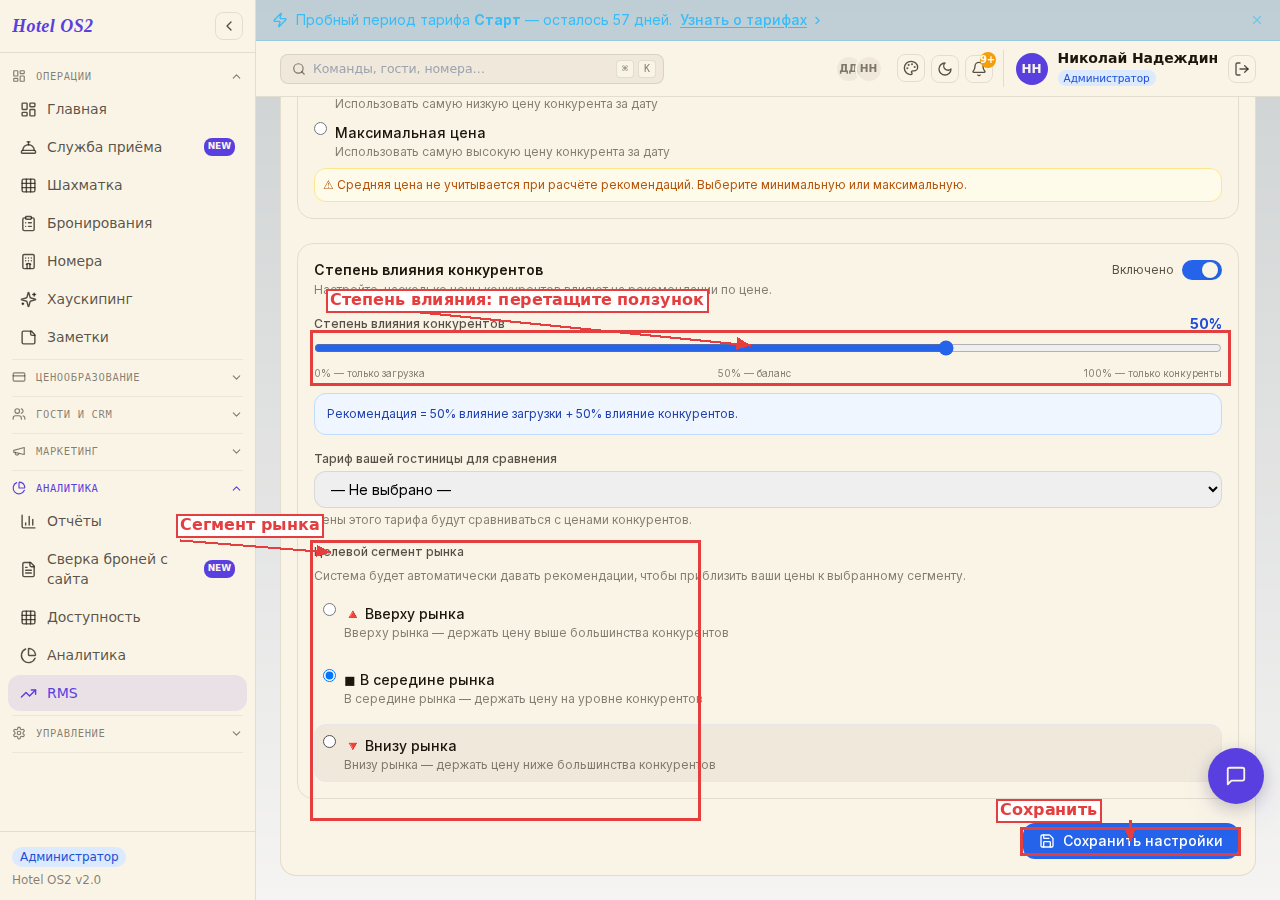Click Сохранить настройки button
Screen dimensions: 1280x900
1131,841
